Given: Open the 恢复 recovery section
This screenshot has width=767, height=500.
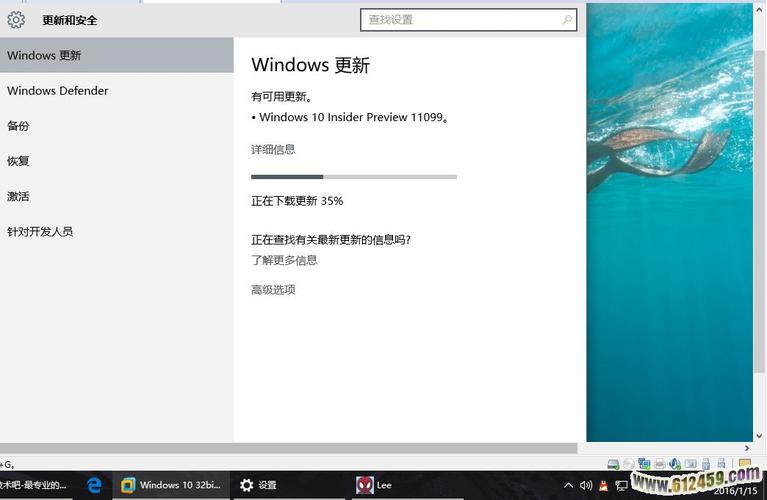Looking at the screenshot, I should point(116,161).
